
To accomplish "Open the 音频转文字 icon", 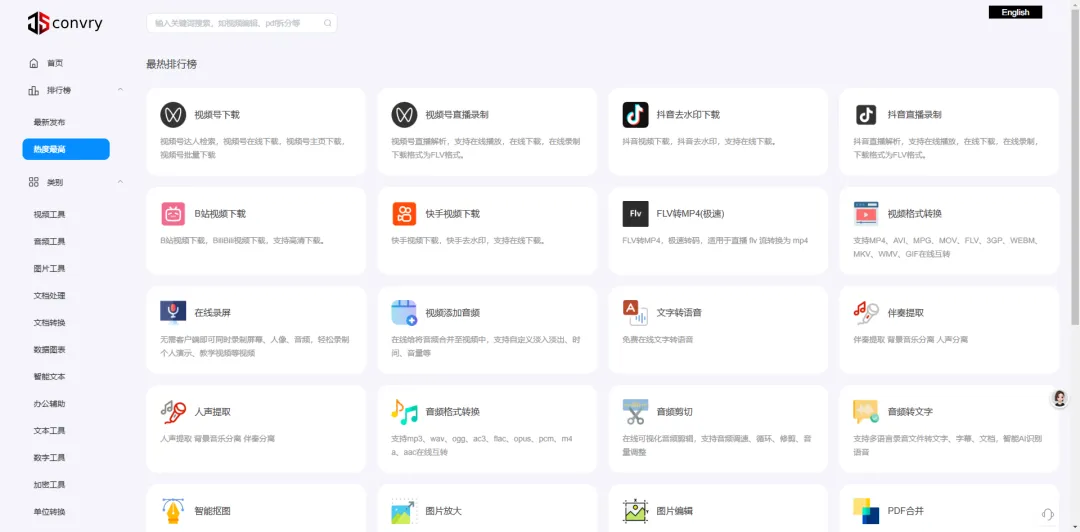I will click(866, 411).
